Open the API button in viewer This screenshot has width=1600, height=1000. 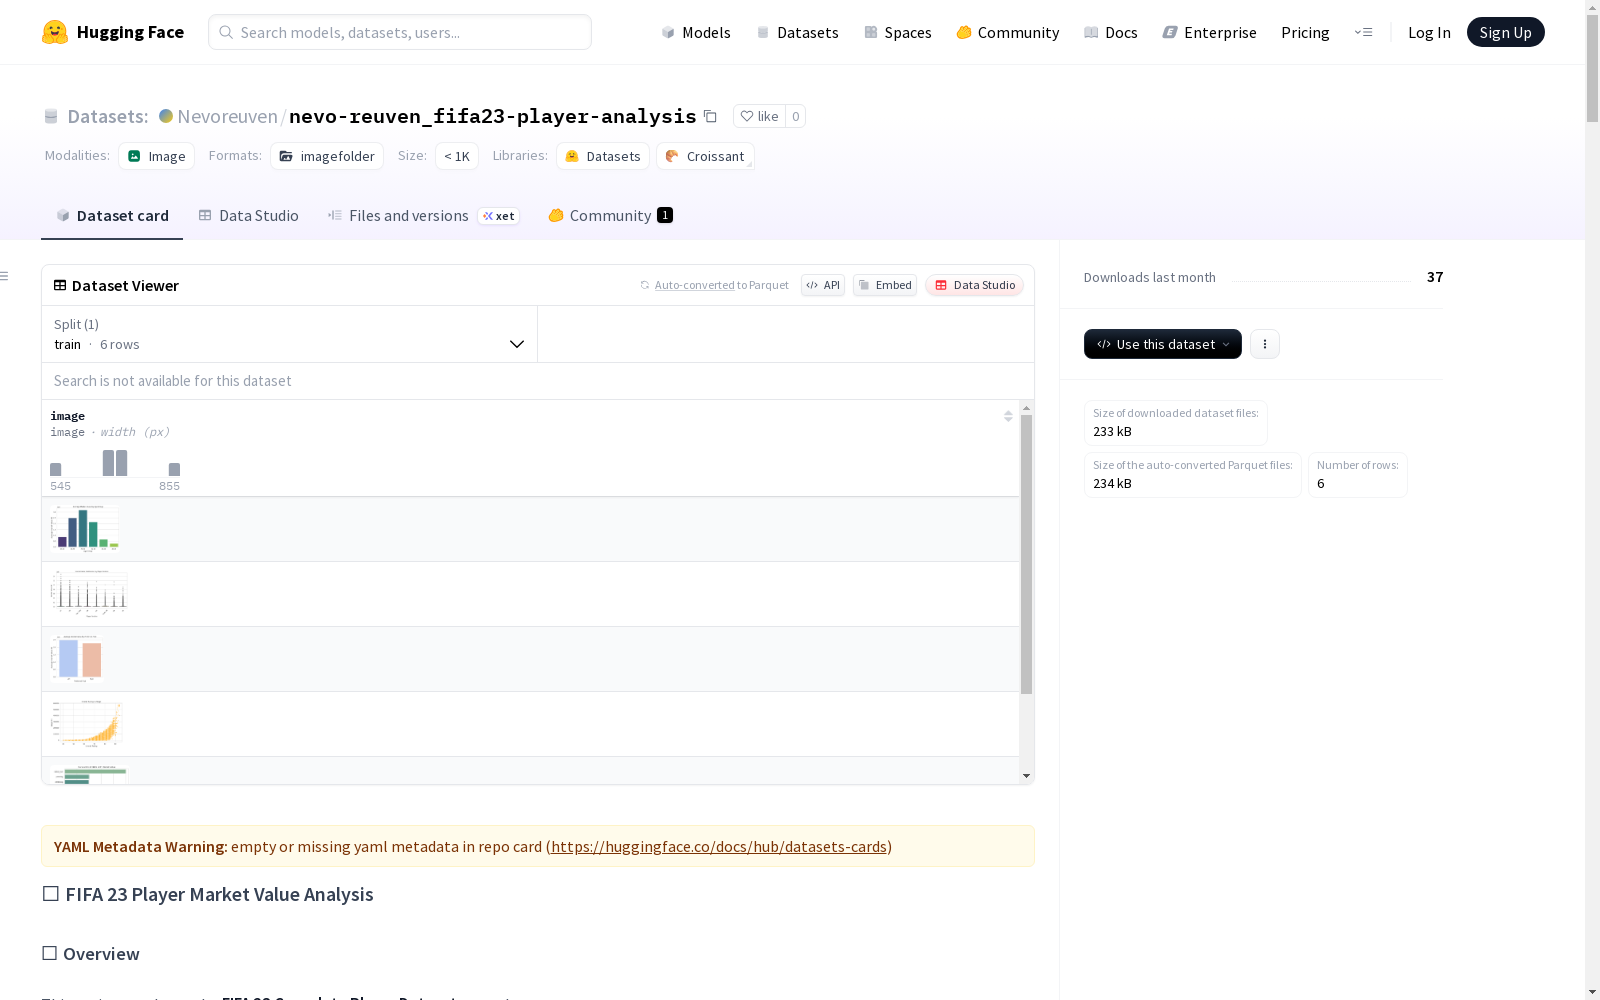(x=823, y=285)
